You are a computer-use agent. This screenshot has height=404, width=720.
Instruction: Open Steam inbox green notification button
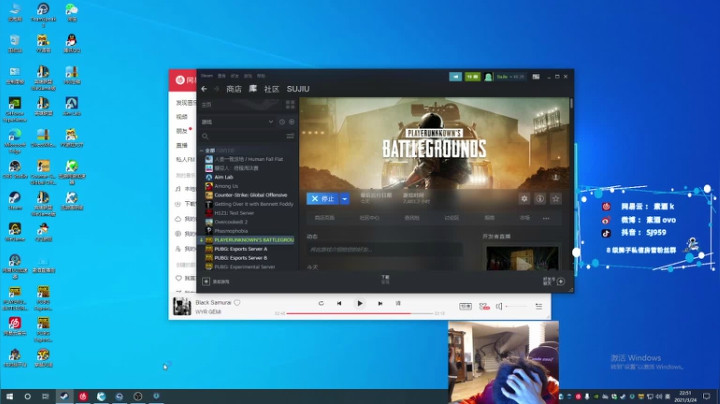(x=472, y=77)
